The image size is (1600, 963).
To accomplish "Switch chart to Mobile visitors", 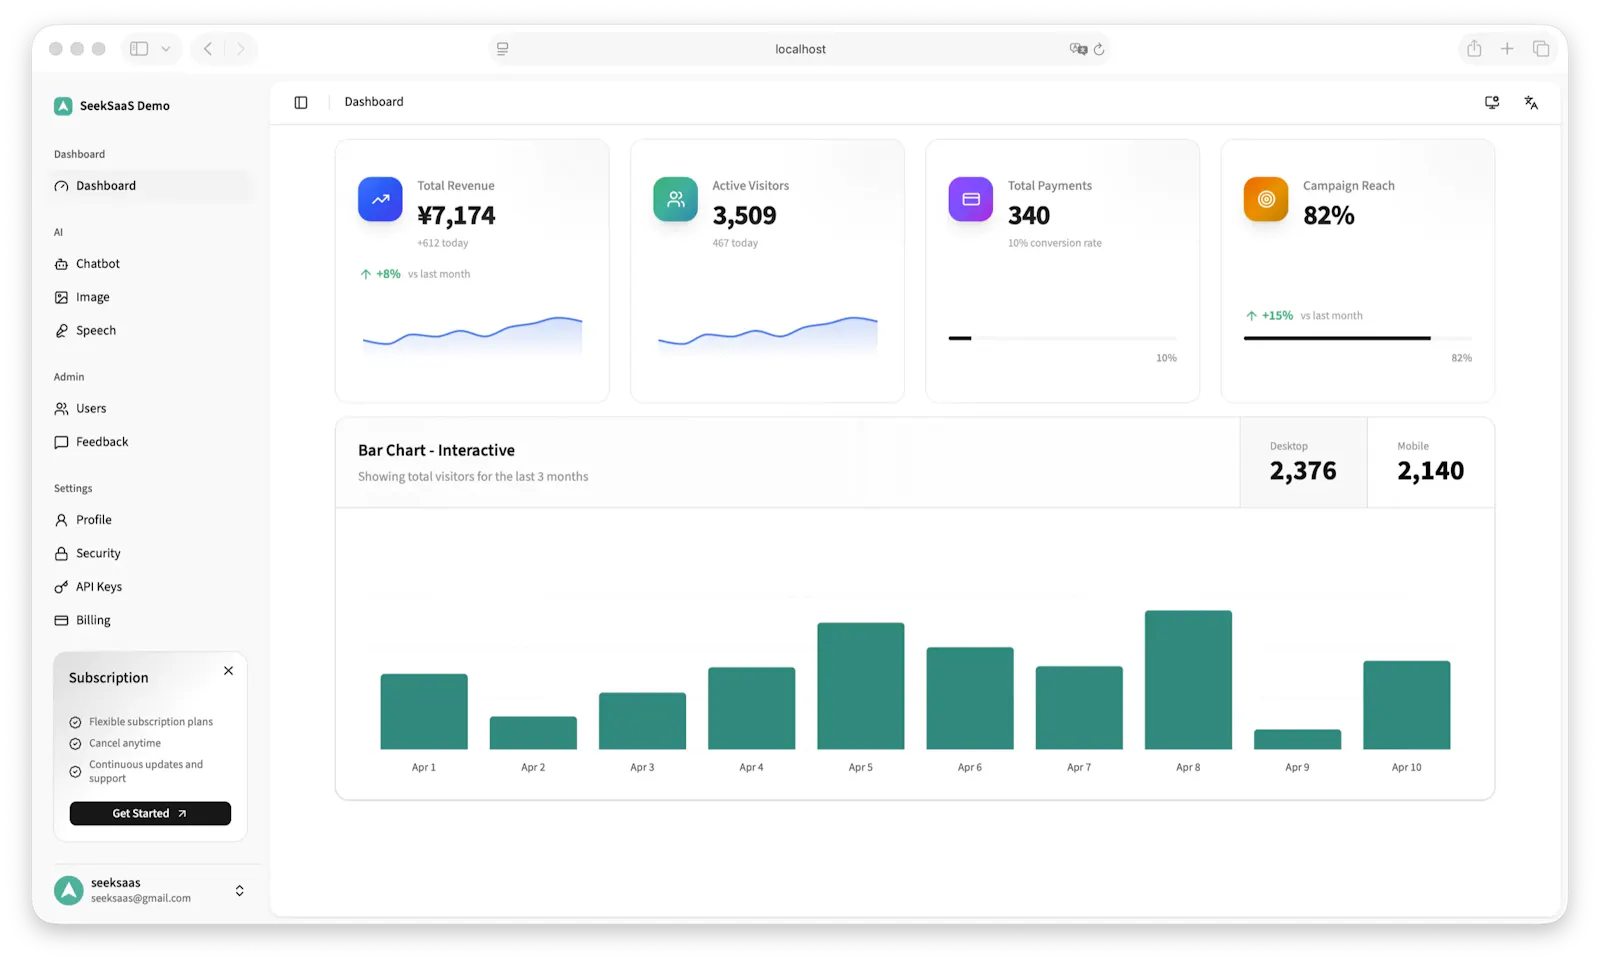I will [x=1431, y=462].
